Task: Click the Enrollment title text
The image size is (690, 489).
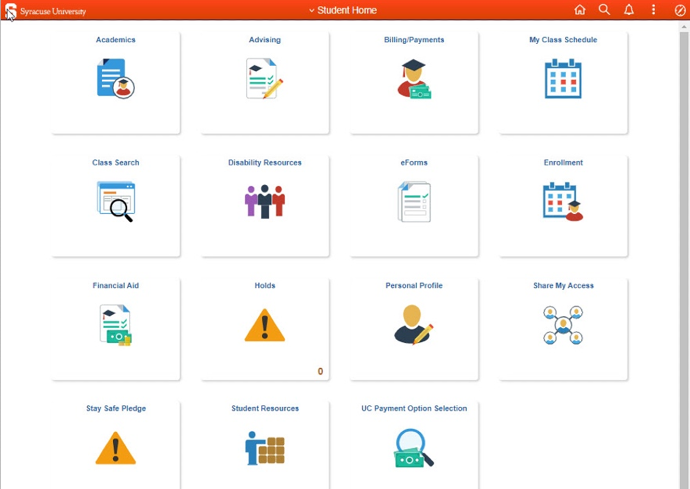Action: (563, 162)
